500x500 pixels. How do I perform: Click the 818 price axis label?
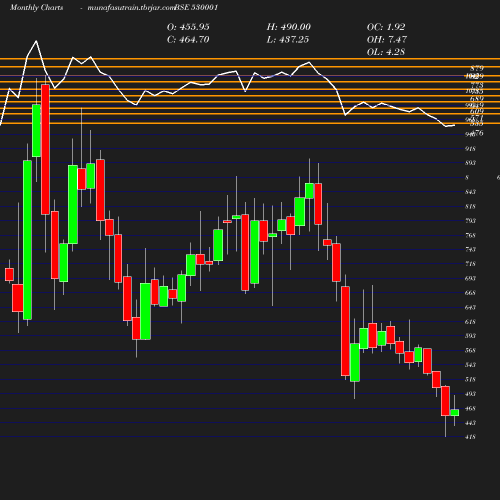pos(470,207)
